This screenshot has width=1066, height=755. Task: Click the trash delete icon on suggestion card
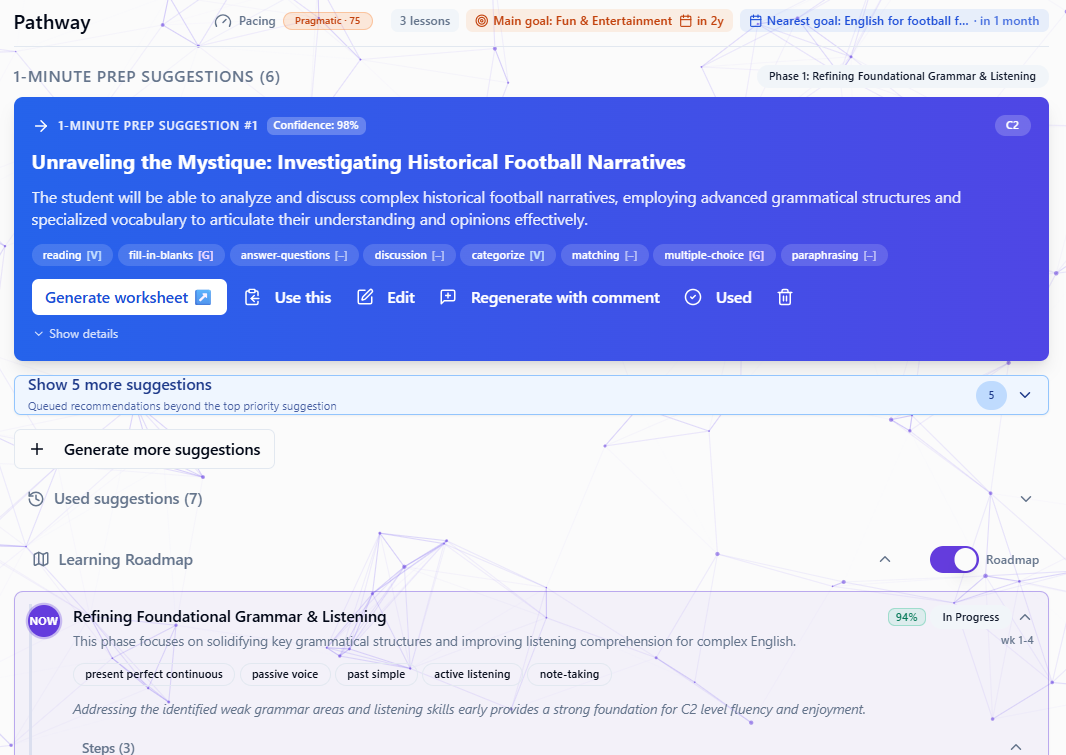(785, 298)
